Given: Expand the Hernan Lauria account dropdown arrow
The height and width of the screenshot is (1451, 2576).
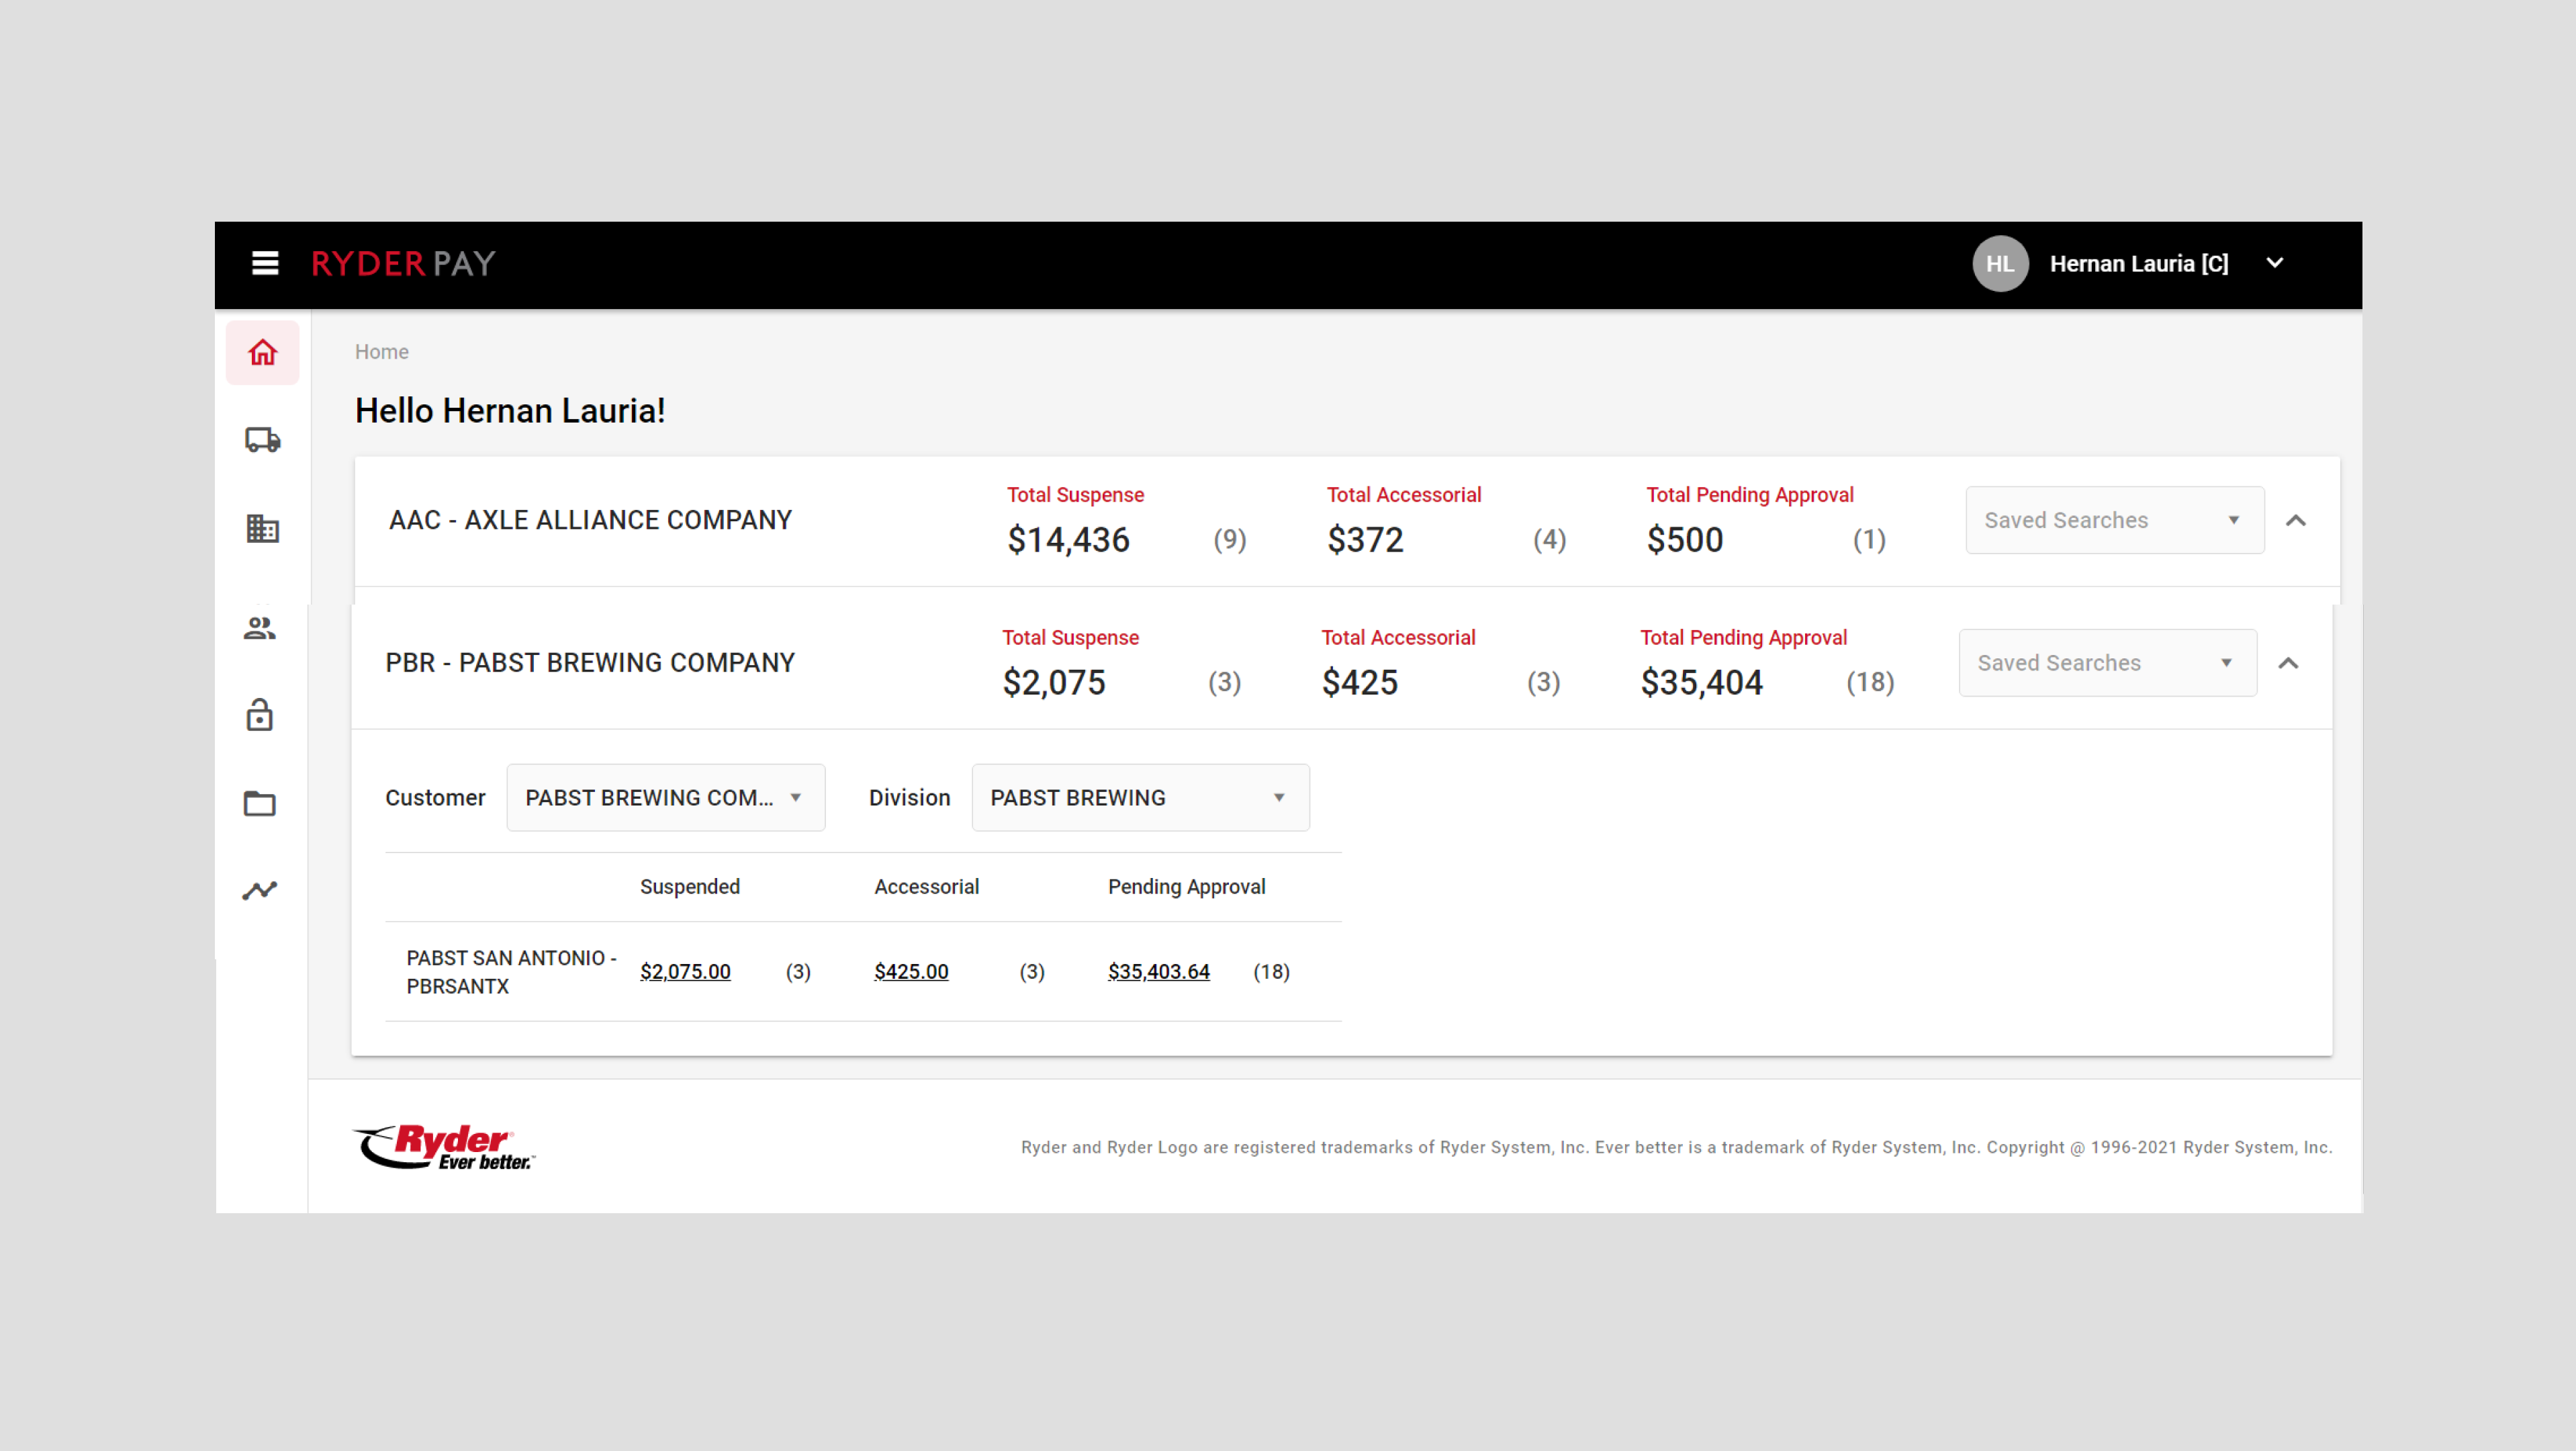Looking at the screenshot, I should click(x=2275, y=263).
